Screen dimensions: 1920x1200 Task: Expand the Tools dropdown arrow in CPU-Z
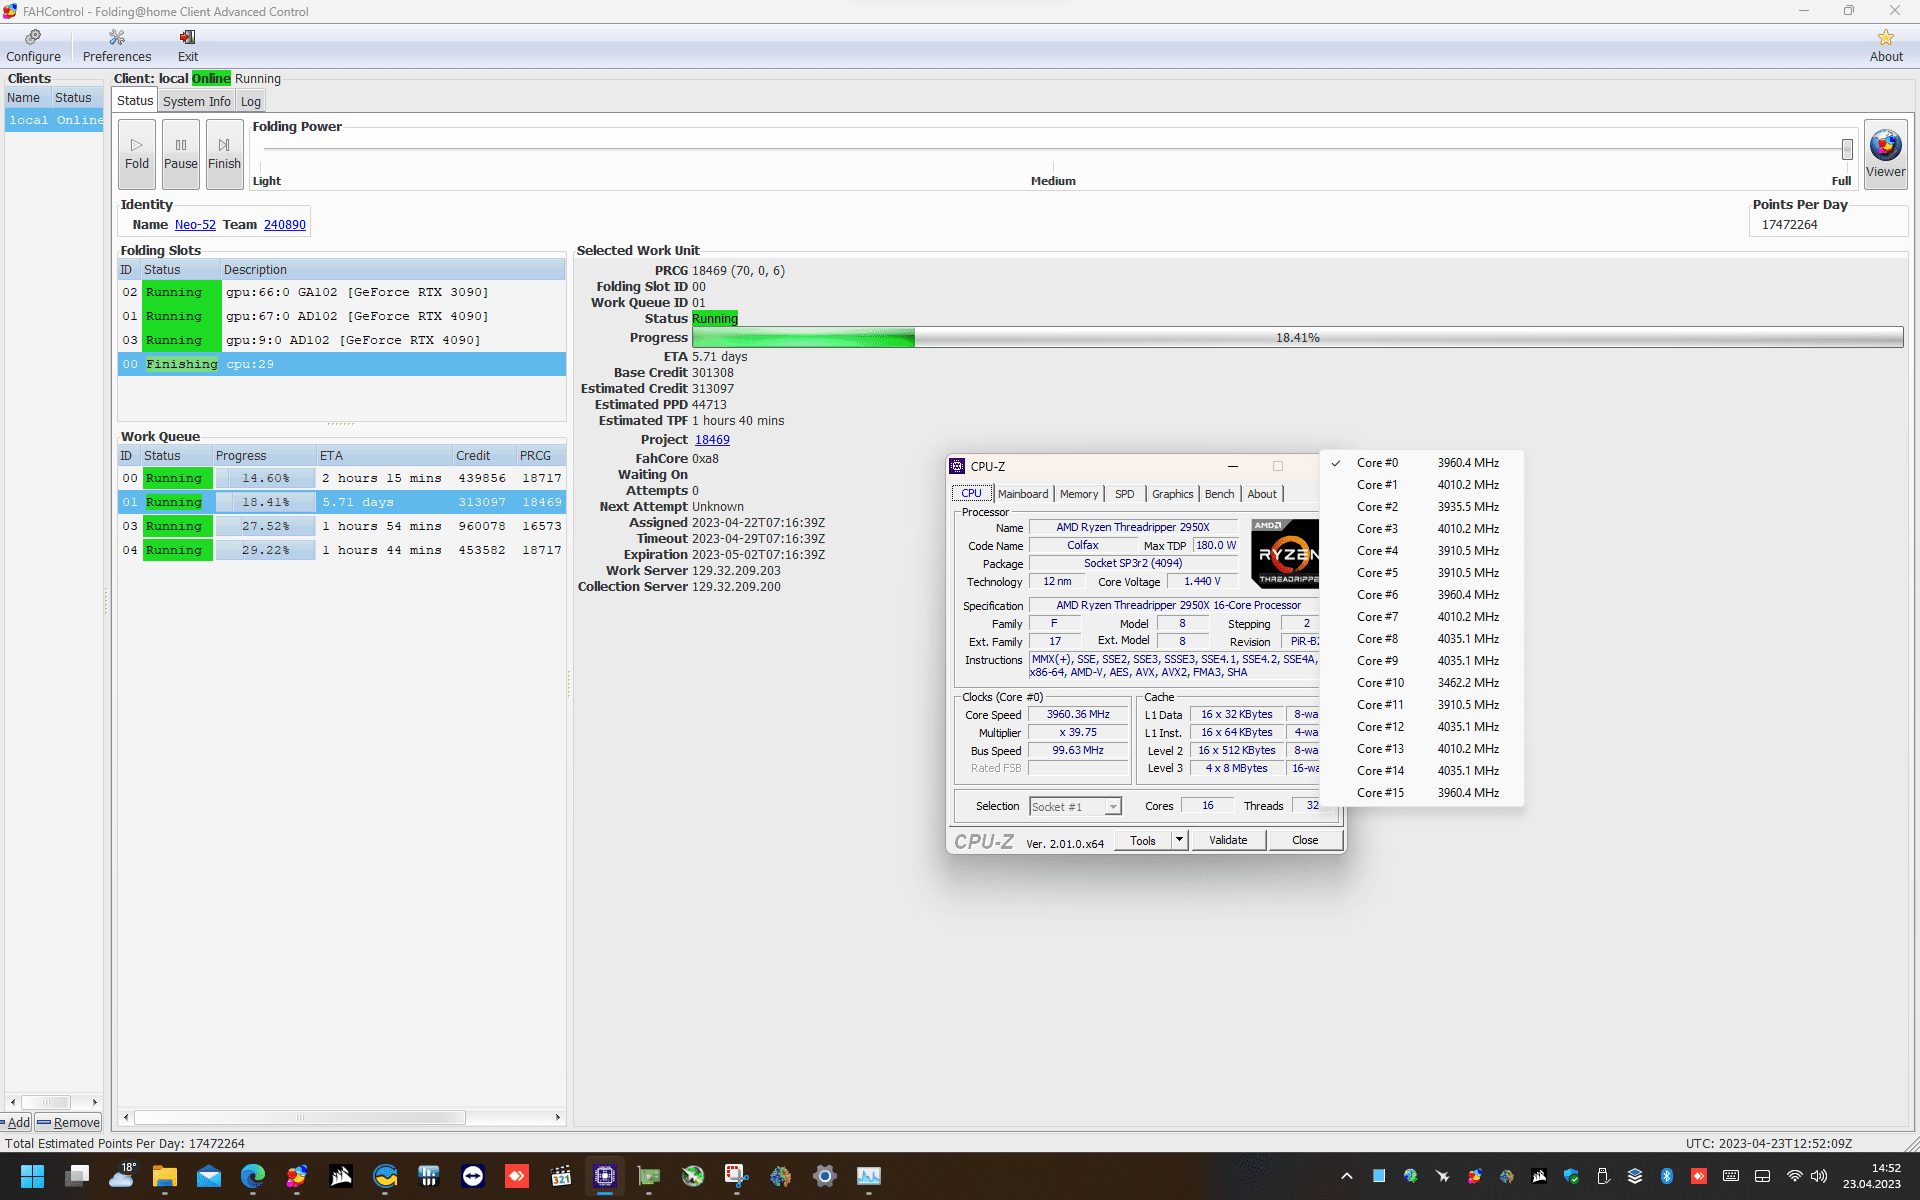point(1180,840)
